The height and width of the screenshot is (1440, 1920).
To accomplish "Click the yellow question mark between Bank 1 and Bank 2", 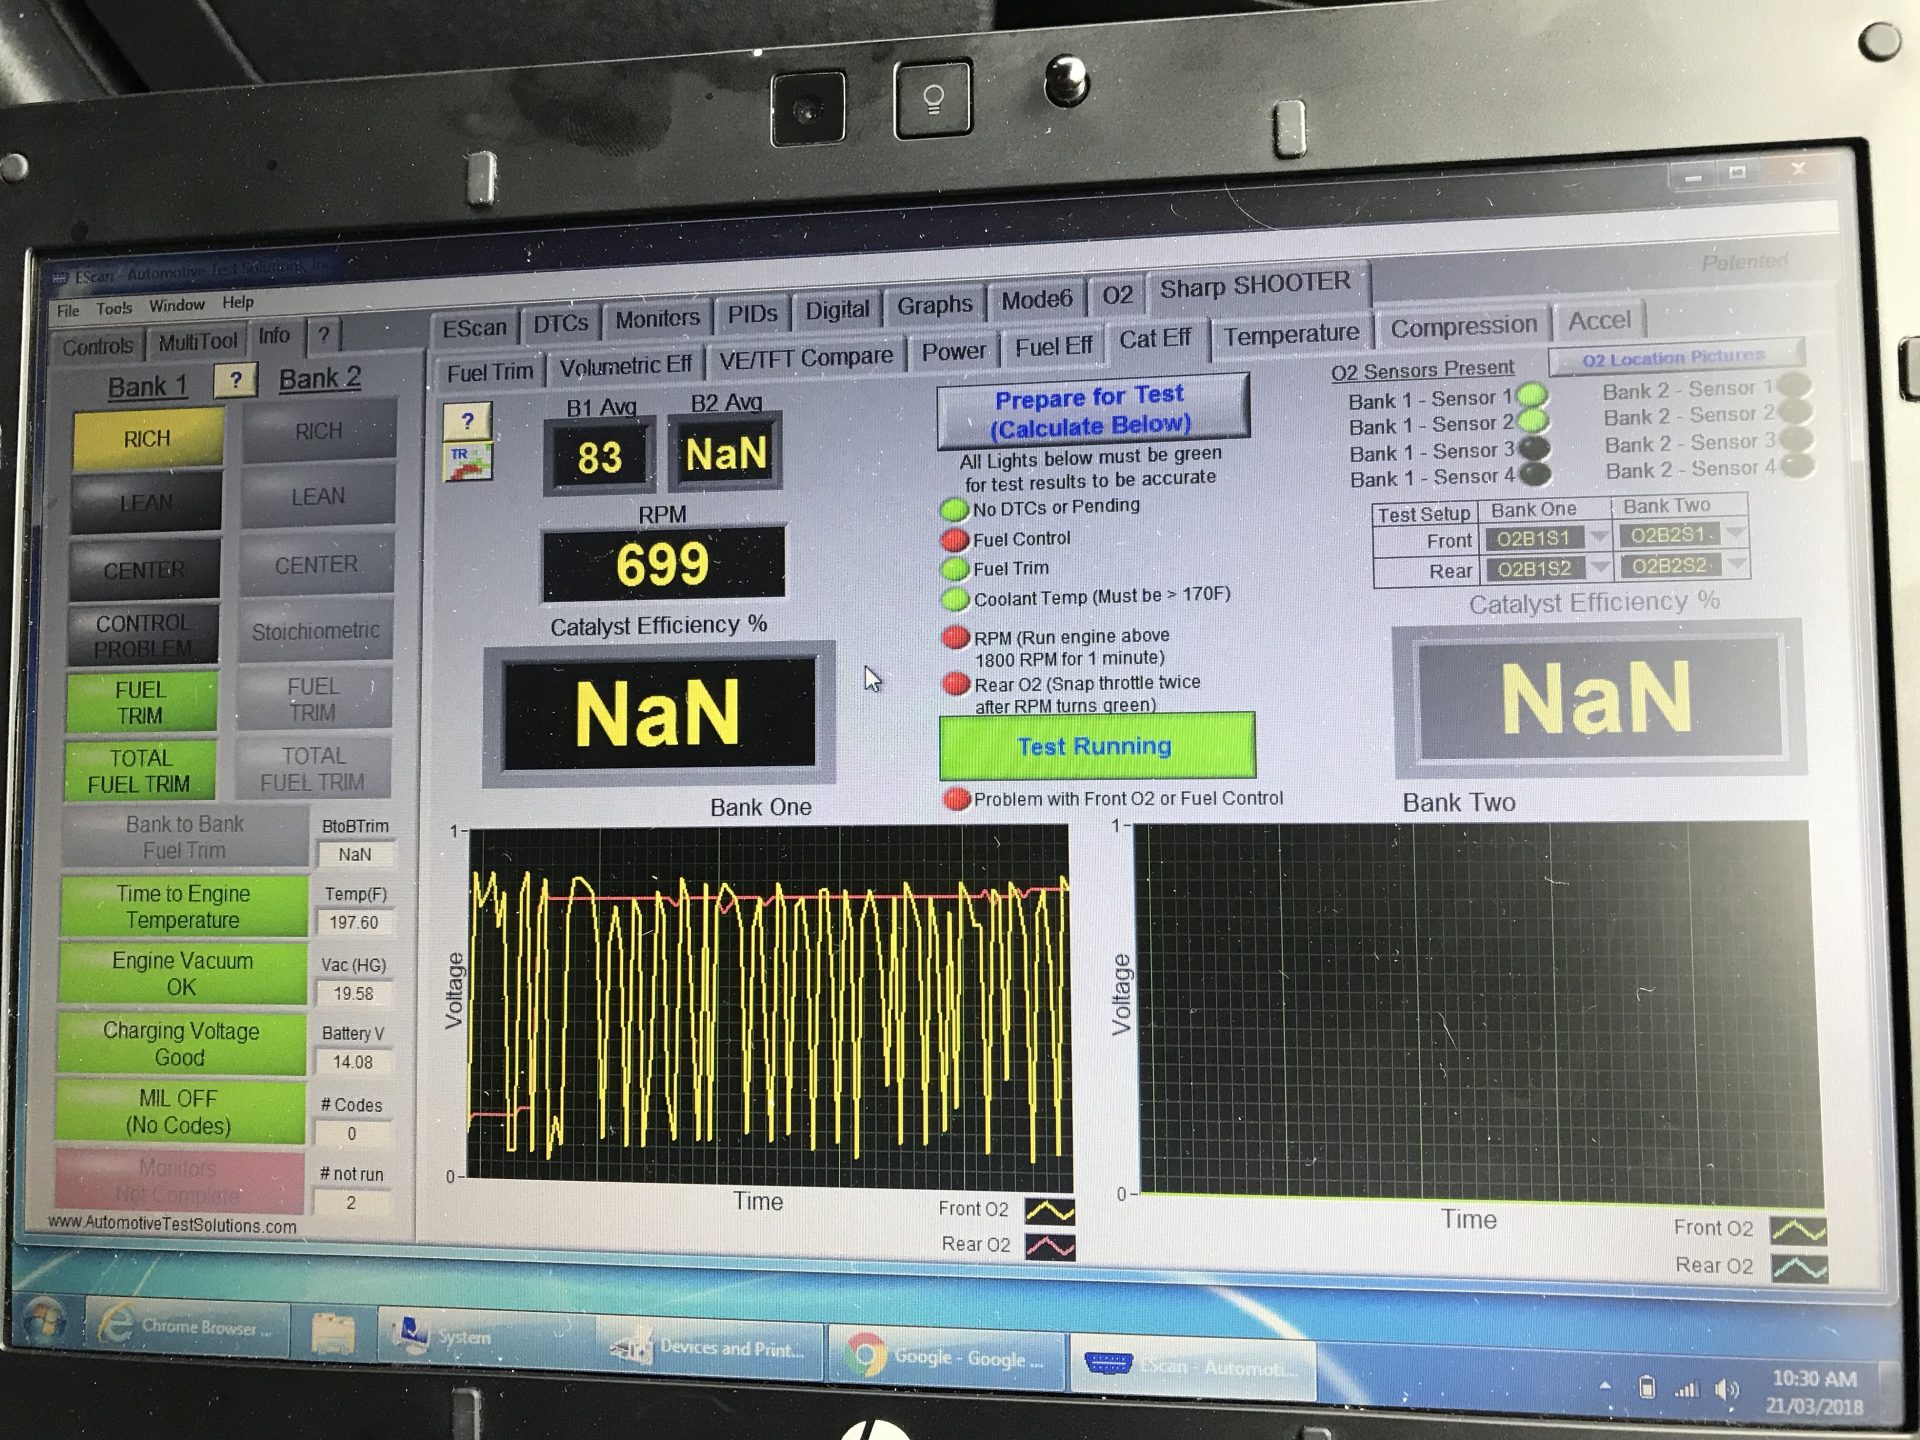I will 235,381.
